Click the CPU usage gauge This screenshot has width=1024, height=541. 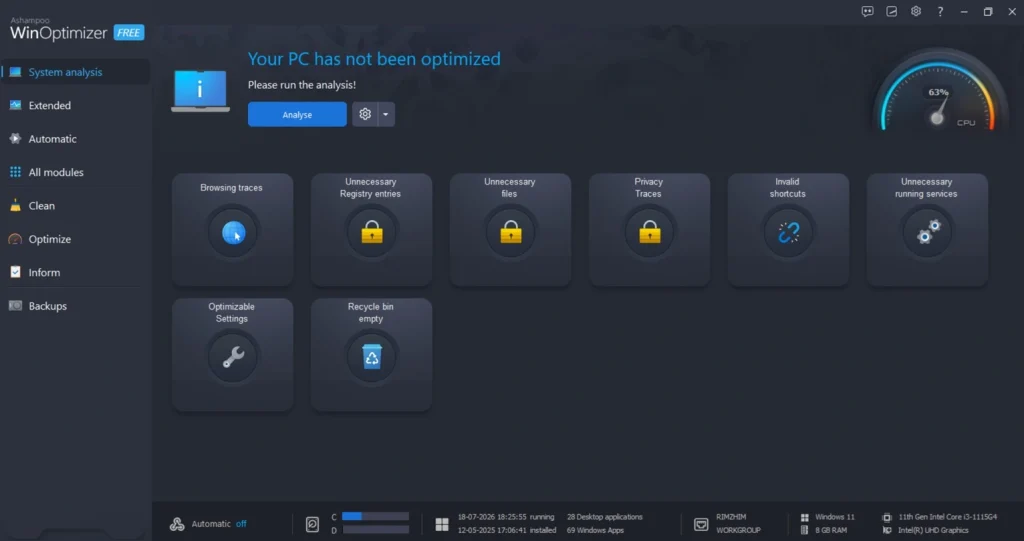point(938,91)
